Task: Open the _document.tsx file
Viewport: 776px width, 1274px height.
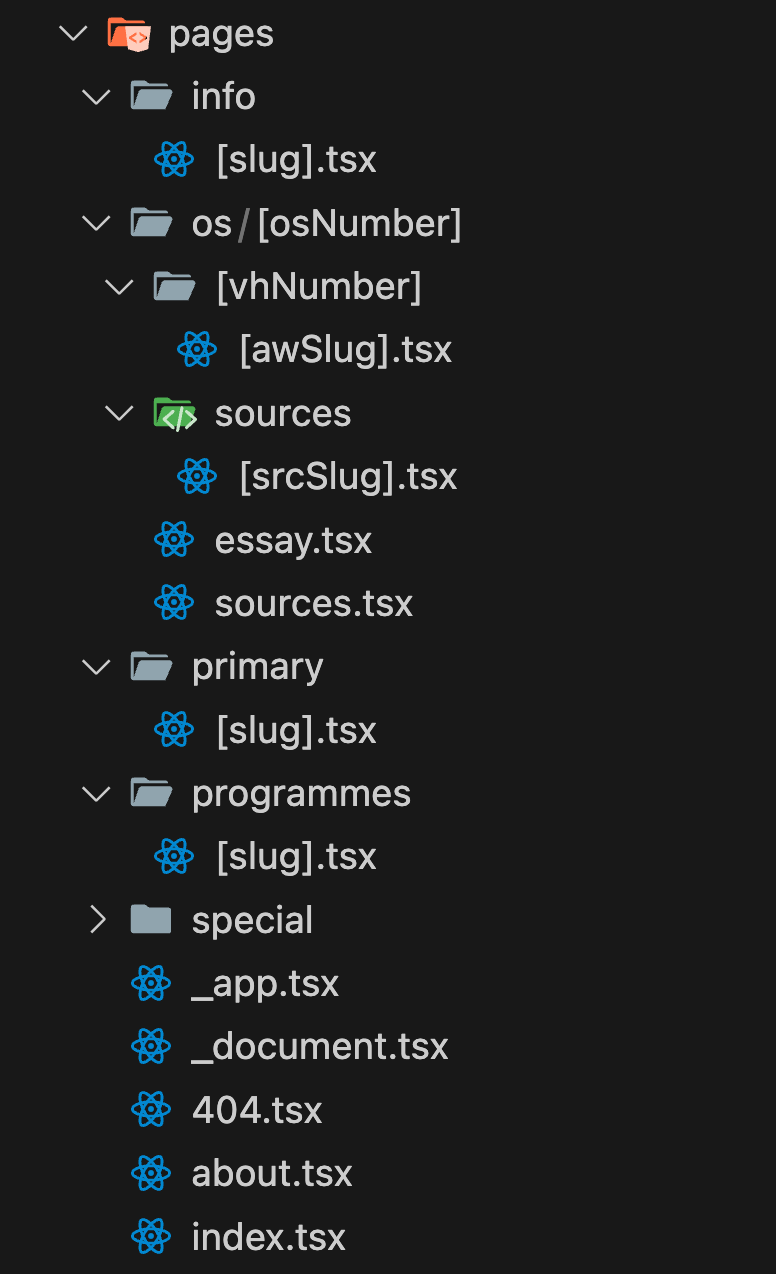Action: coord(320,1047)
